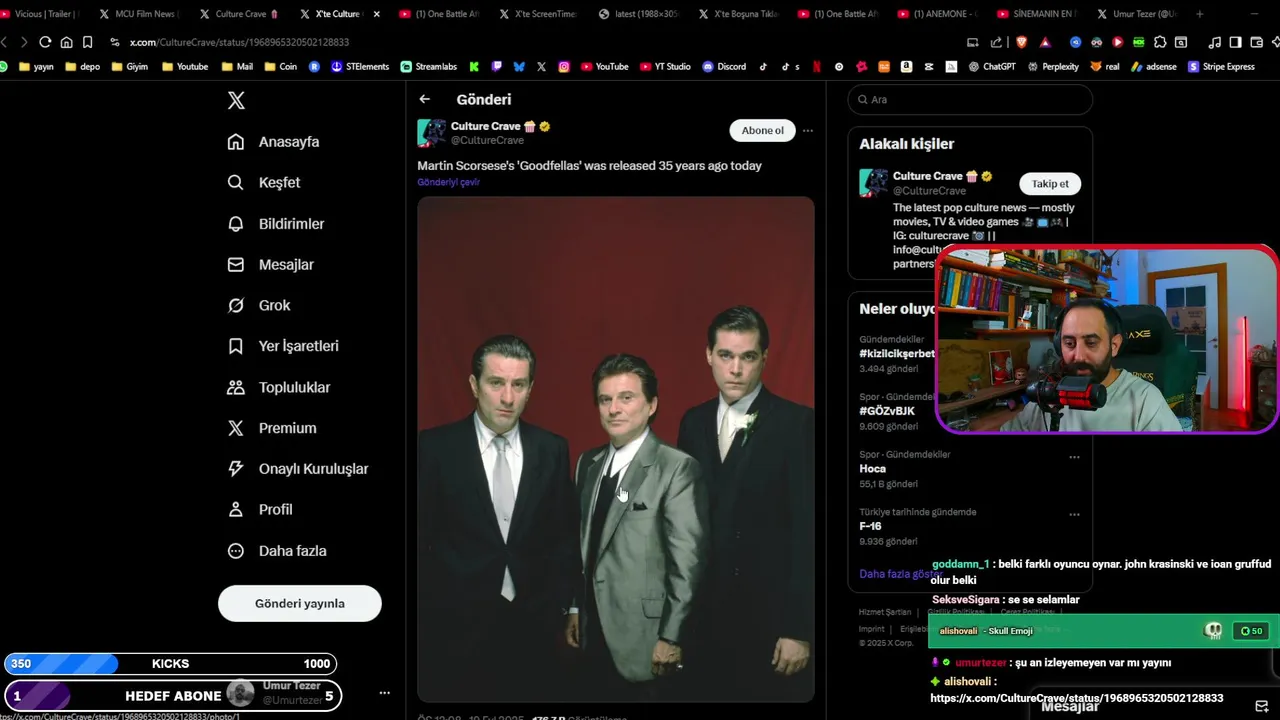Close the active X'te Culture tab

376,14
